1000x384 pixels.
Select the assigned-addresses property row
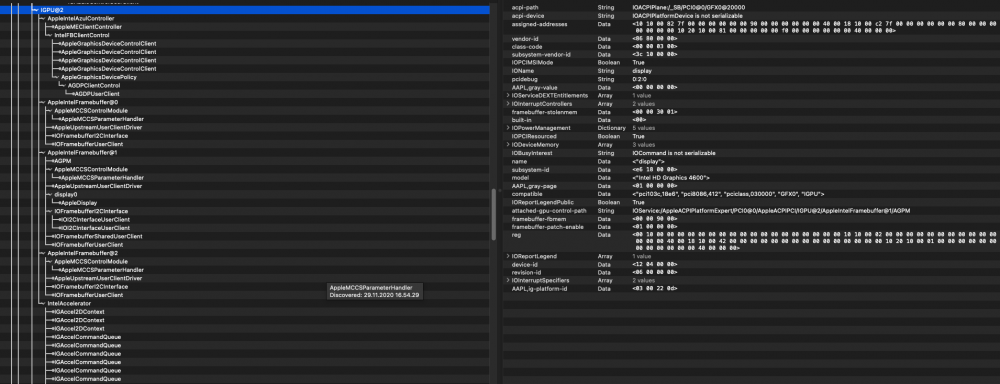coord(751,27)
